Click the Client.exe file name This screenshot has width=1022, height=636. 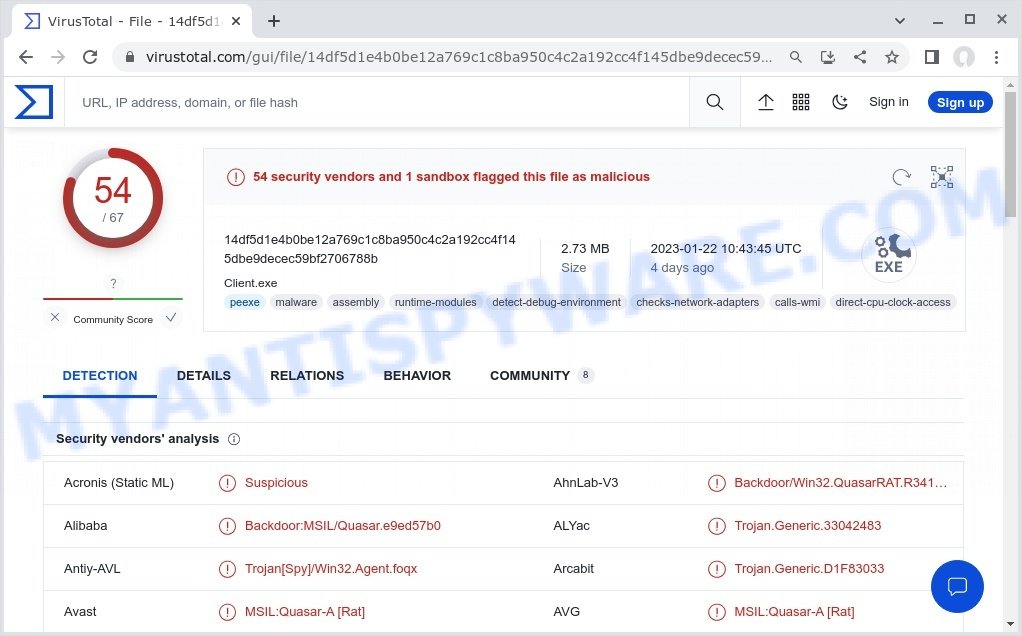coord(250,283)
